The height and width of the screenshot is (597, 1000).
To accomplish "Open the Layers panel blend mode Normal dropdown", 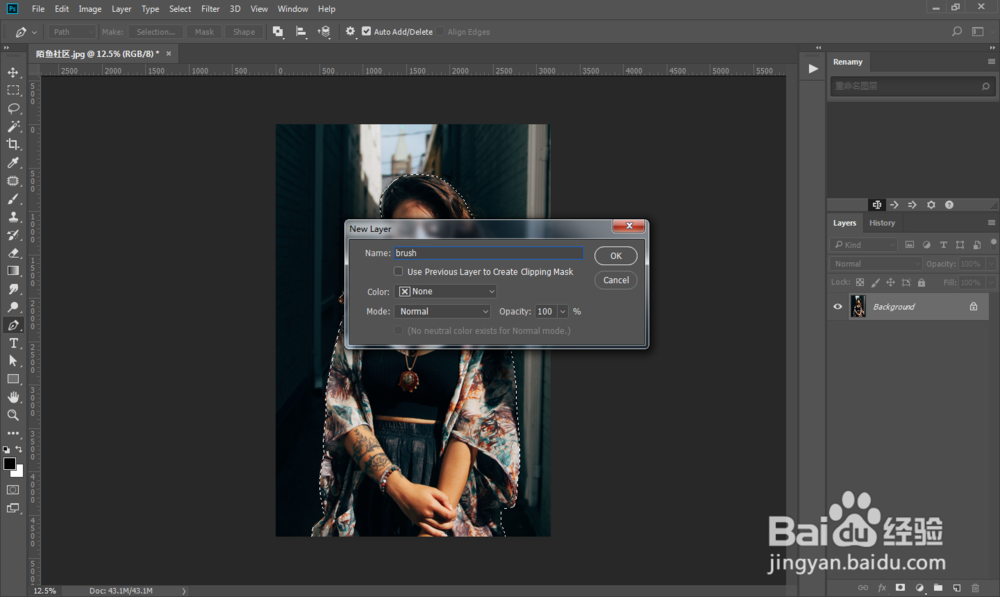I will 876,263.
